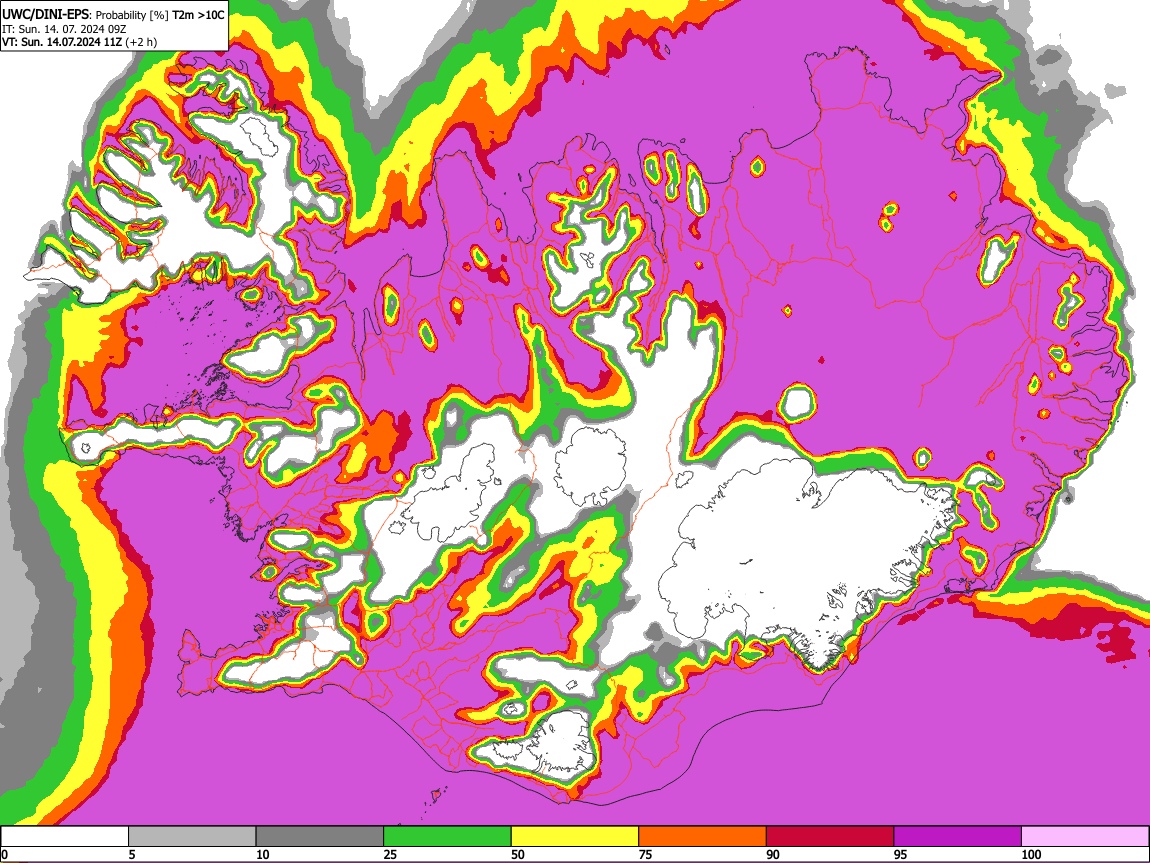Click the UWC/DINI-EPS title text

pyautogui.click(x=45, y=14)
